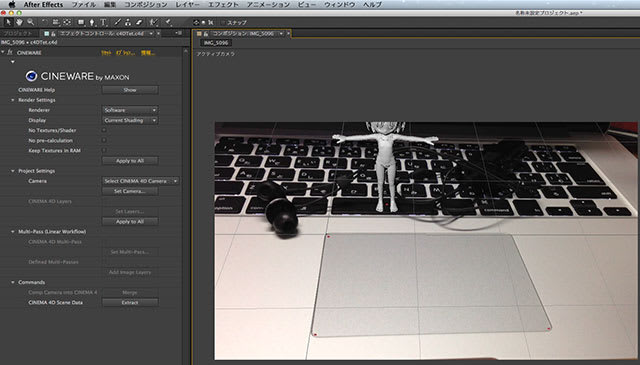Image resolution: width=640 pixels, height=365 pixels.
Task: Select the Unified Camera tool
Action: (56, 22)
